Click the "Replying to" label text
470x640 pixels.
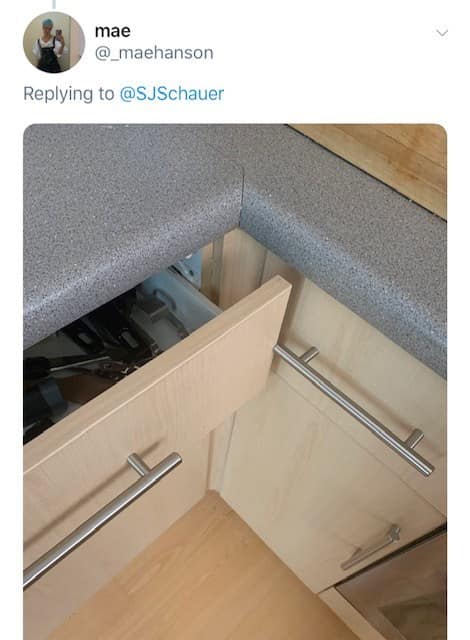point(69,93)
